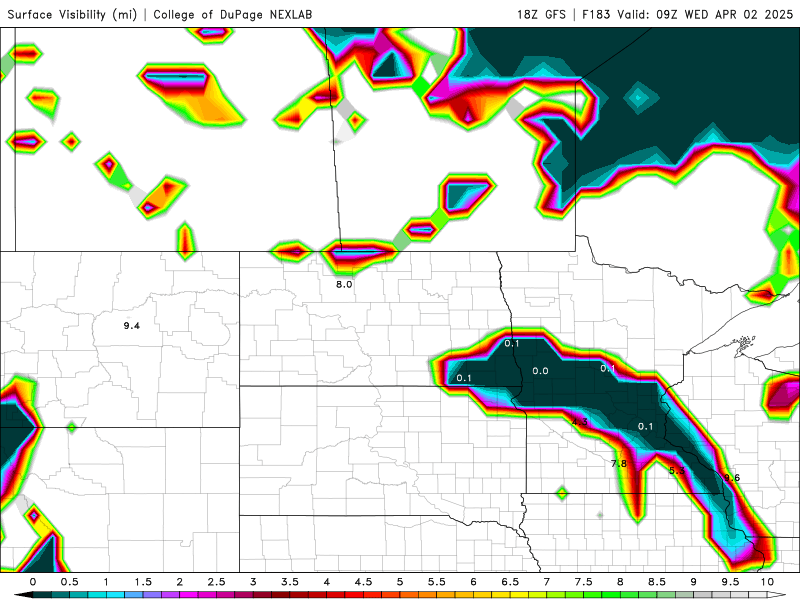Click the 3.5 tick label on color scale
Viewport: 800px width, 600px height.
tap(290, 582)
